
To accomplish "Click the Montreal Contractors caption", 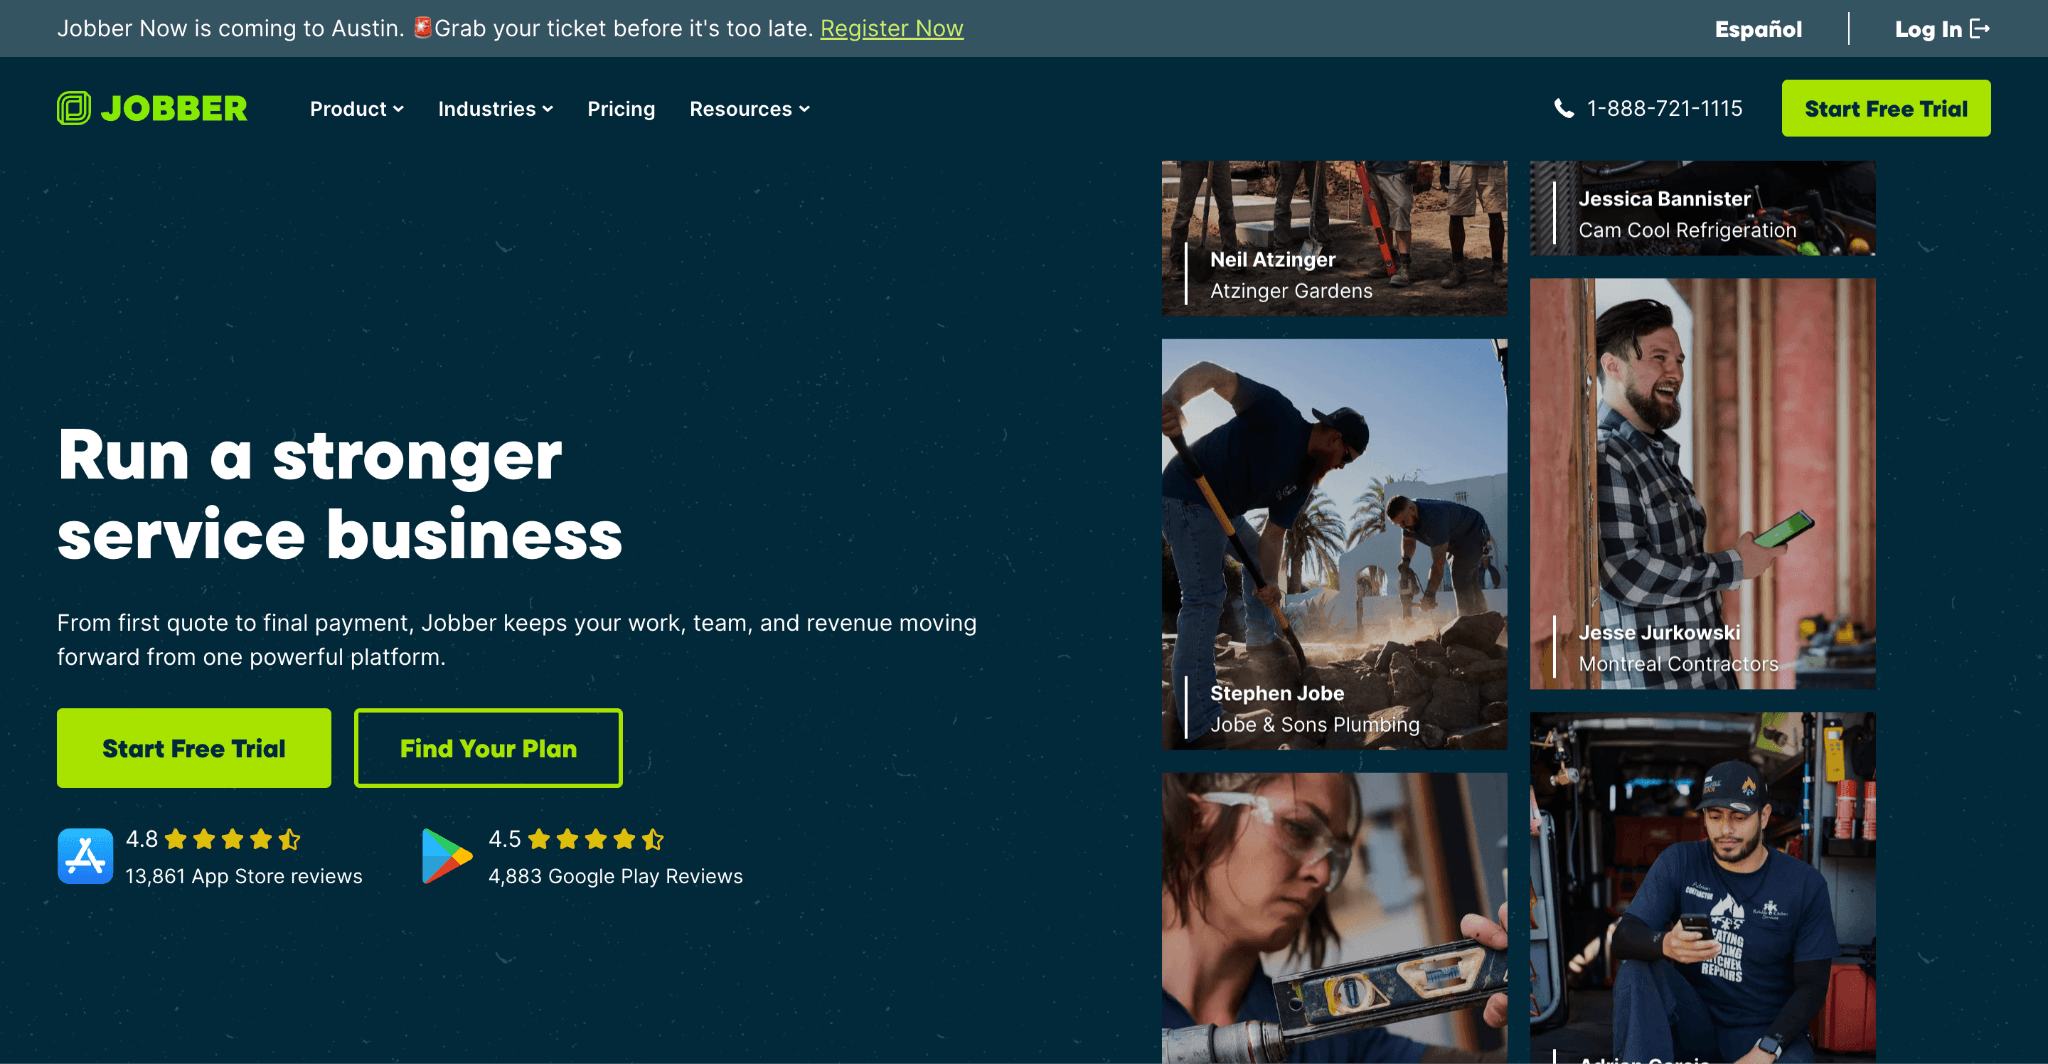I will point(1678,664).
